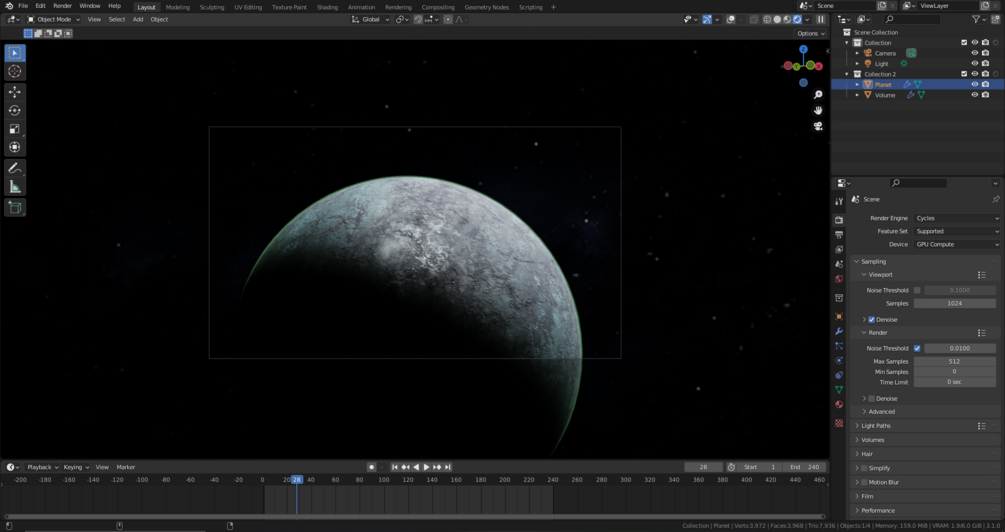Click the zoom viewport magnifier icon
This screenshot has height=532, width=1005.
coord(818,95)
